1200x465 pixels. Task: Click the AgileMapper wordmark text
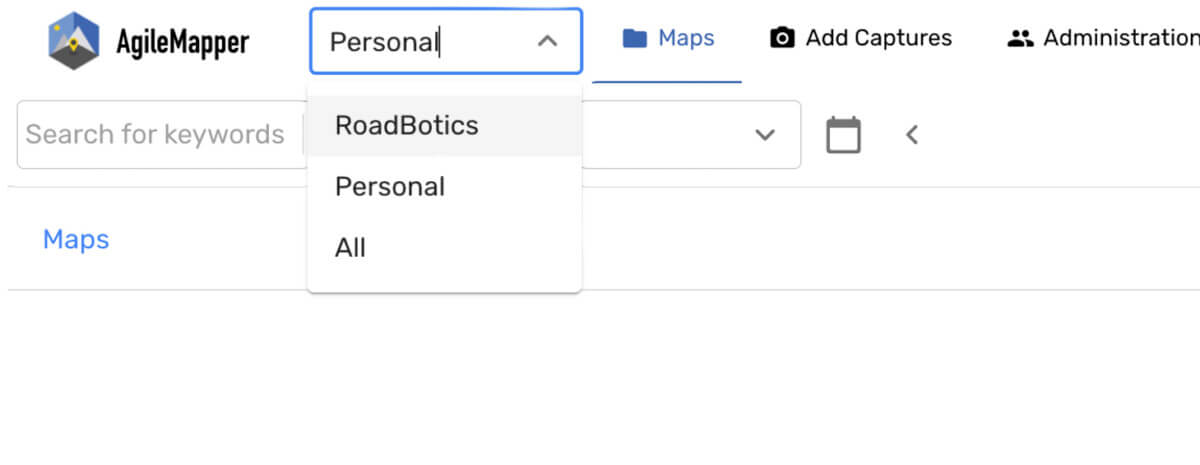[183, 42]
